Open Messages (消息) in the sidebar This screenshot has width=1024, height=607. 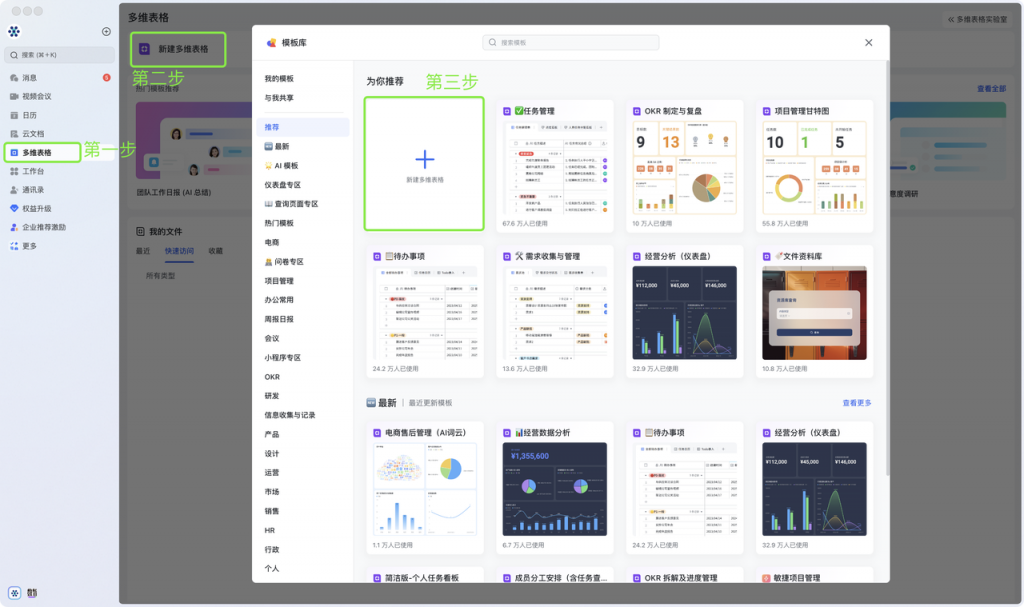[30, 77]
